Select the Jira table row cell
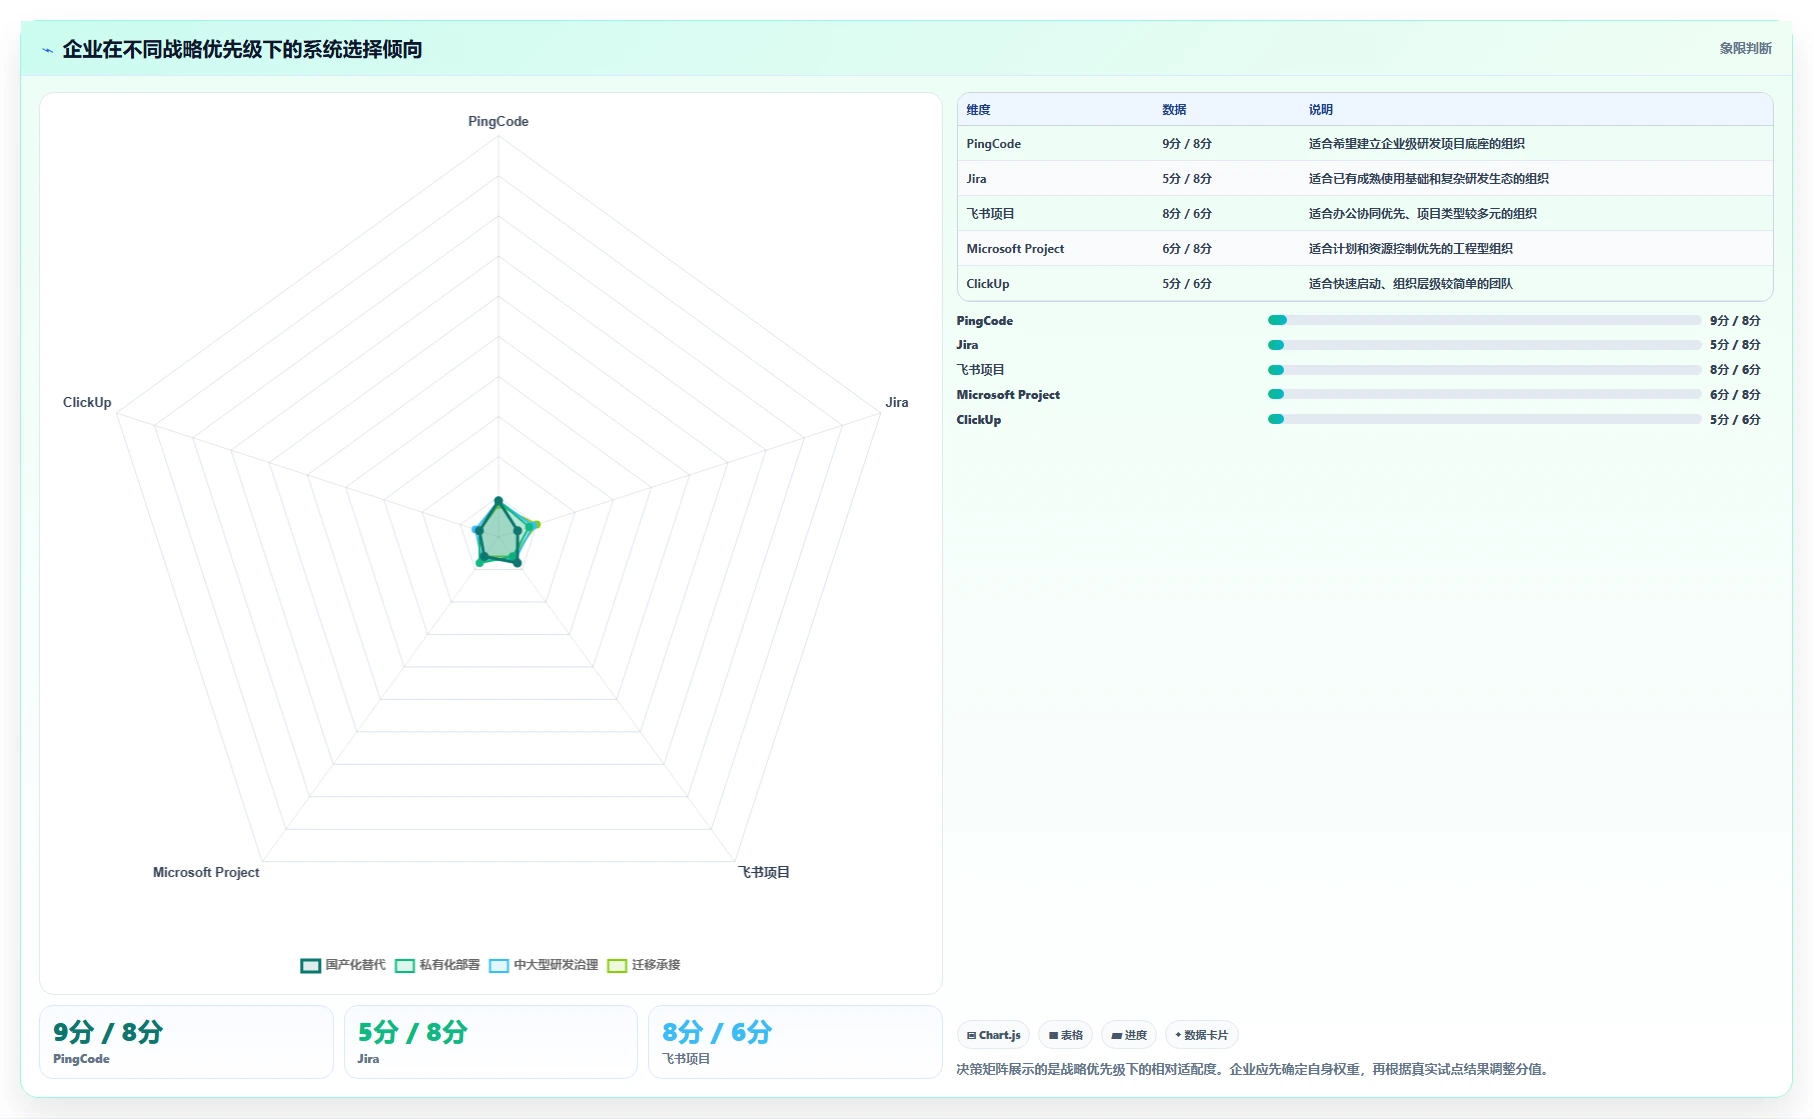Image resolution: width=1813 pixels, height=1119 pixels. tap(976, 179)
